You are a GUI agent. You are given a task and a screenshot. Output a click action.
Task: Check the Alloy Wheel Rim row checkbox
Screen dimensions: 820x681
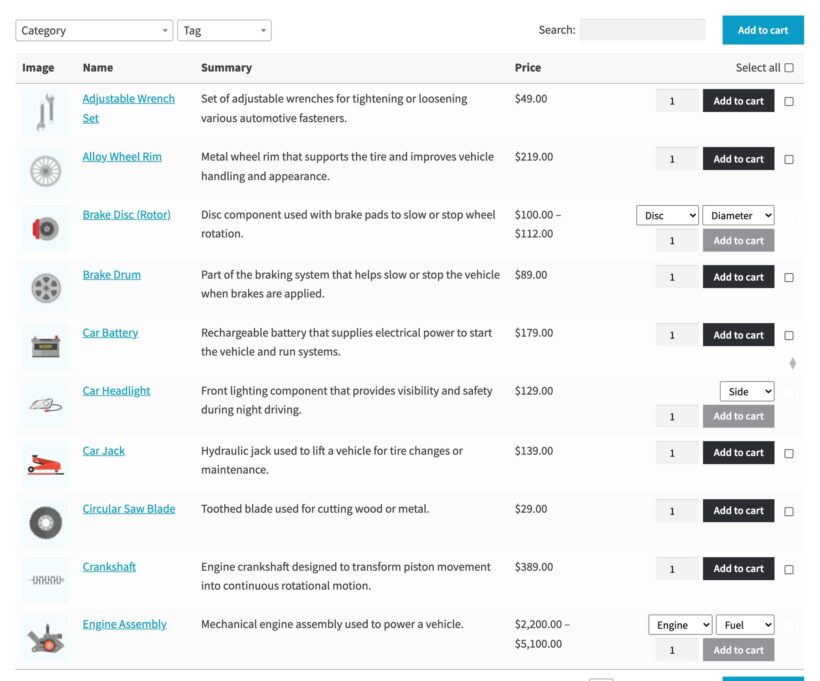[x=789, y=160]
